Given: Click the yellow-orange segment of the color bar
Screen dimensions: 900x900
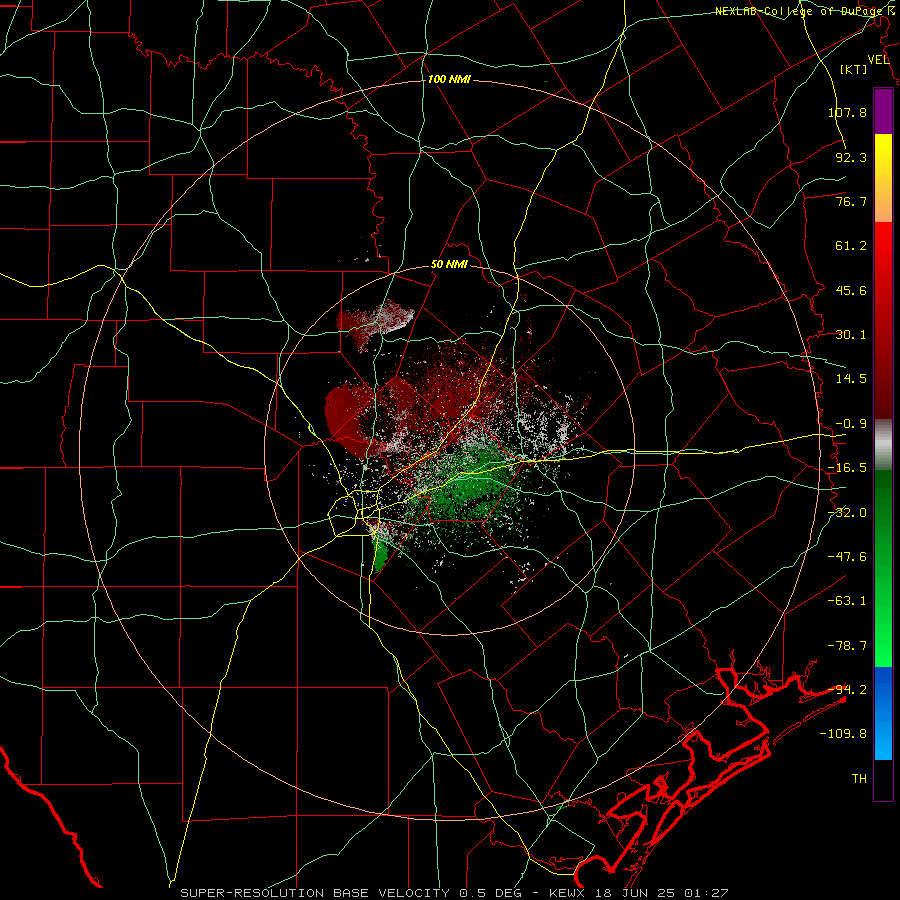Looking at the screenshot, I should (883, 178).
